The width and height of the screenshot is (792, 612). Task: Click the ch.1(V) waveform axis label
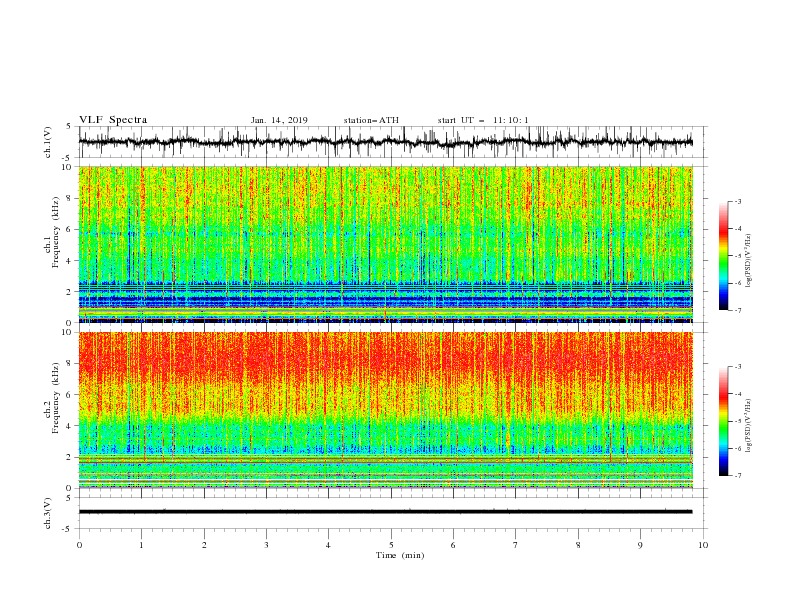pos(48,142)
